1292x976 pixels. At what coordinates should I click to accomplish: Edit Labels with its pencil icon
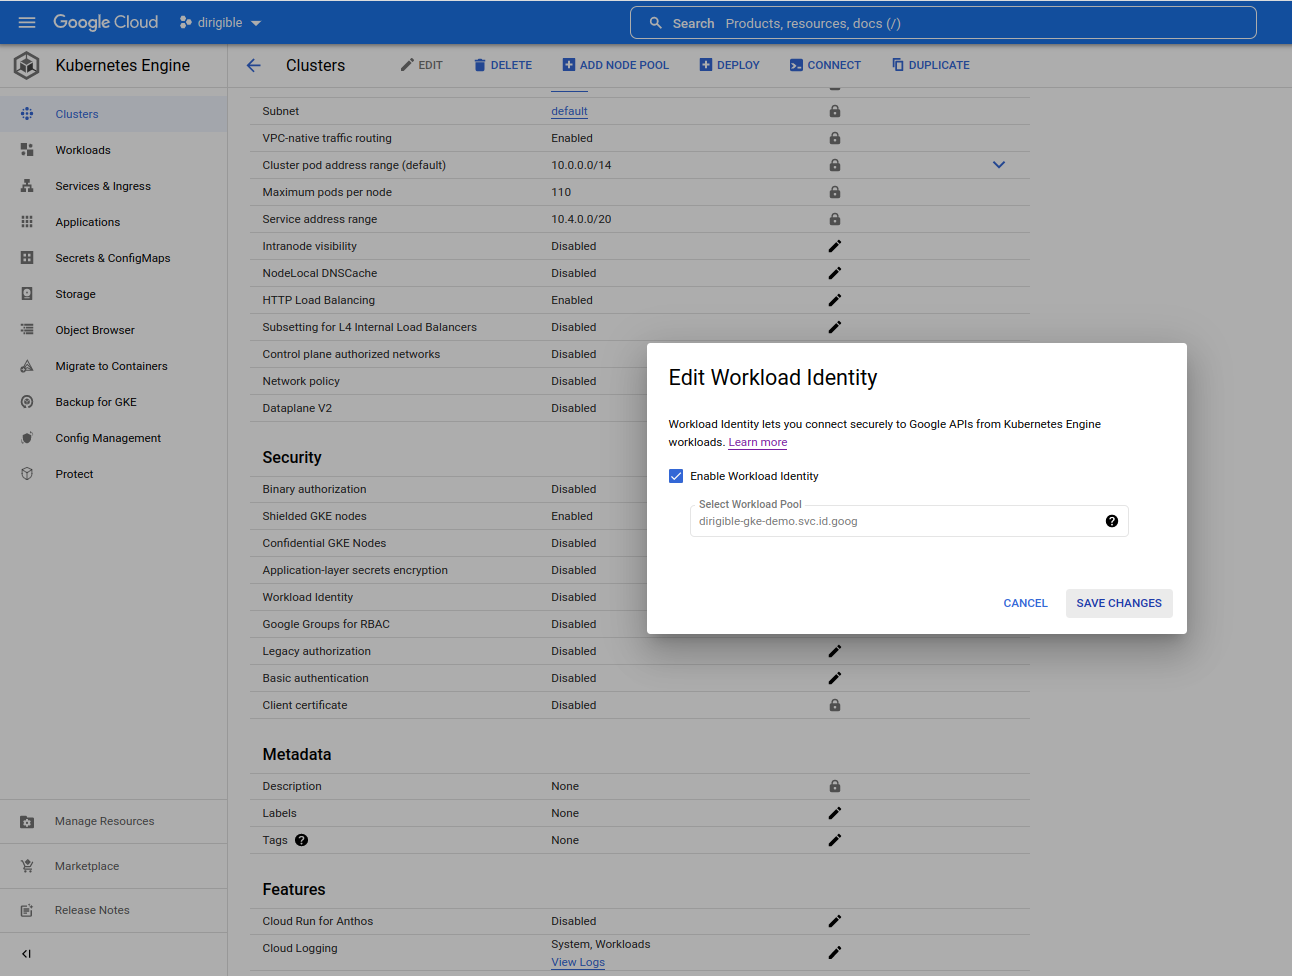835,813
